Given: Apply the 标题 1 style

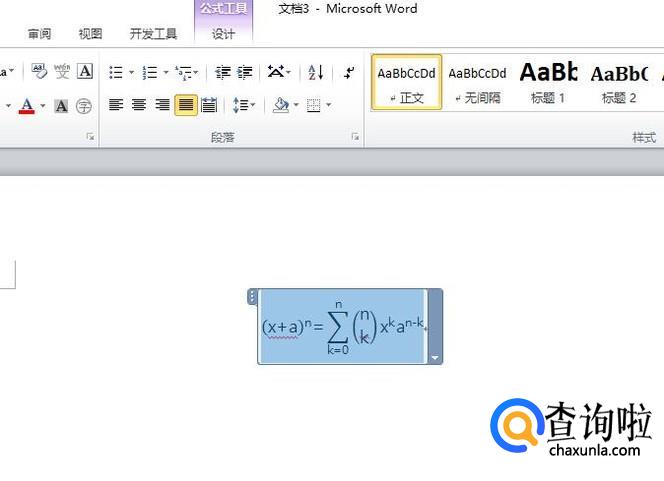Looking at the screenshot, I should (x=548, y=82).
